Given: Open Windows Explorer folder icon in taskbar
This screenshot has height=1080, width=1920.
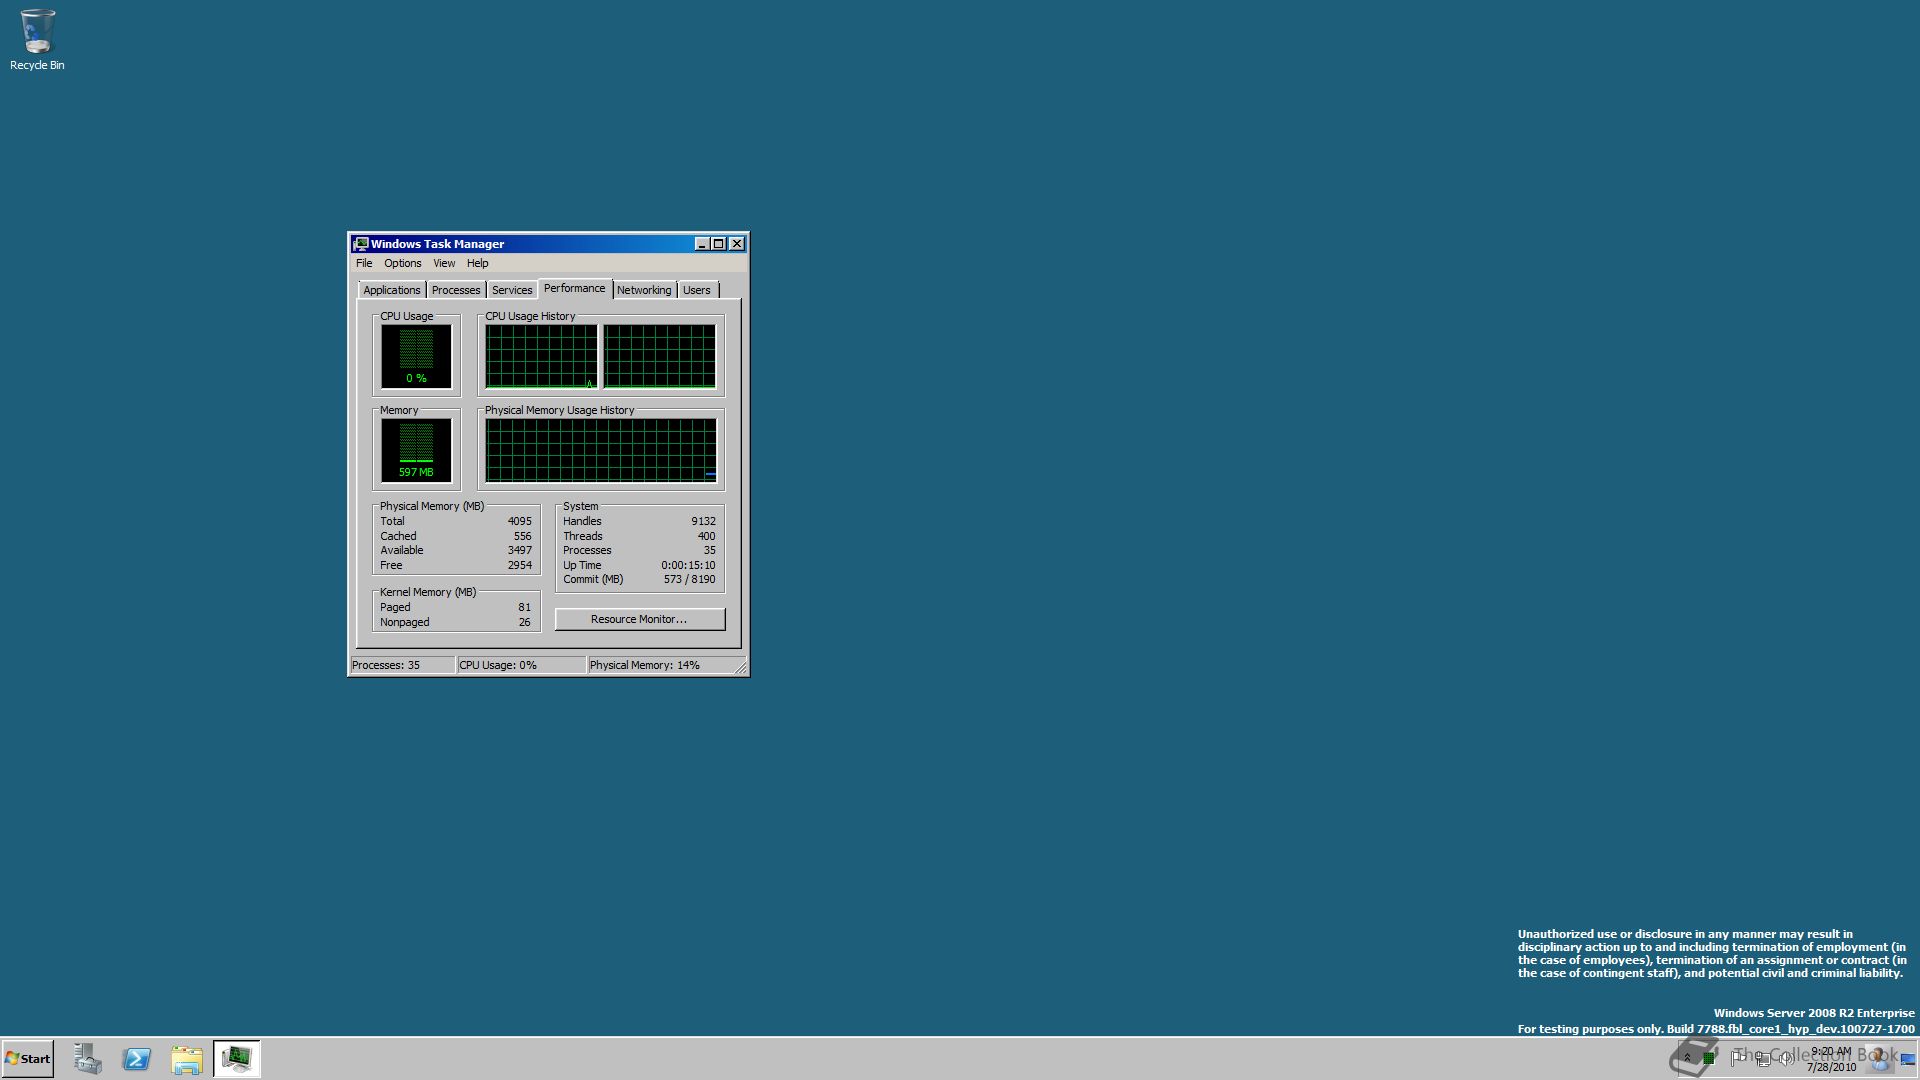Looking at the screenshot, I should pyautogui.click(x=187, y=1059).
